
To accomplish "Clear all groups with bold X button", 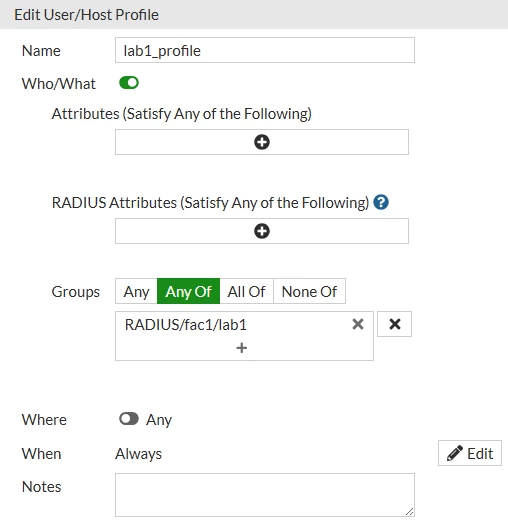I will point(394,324).
